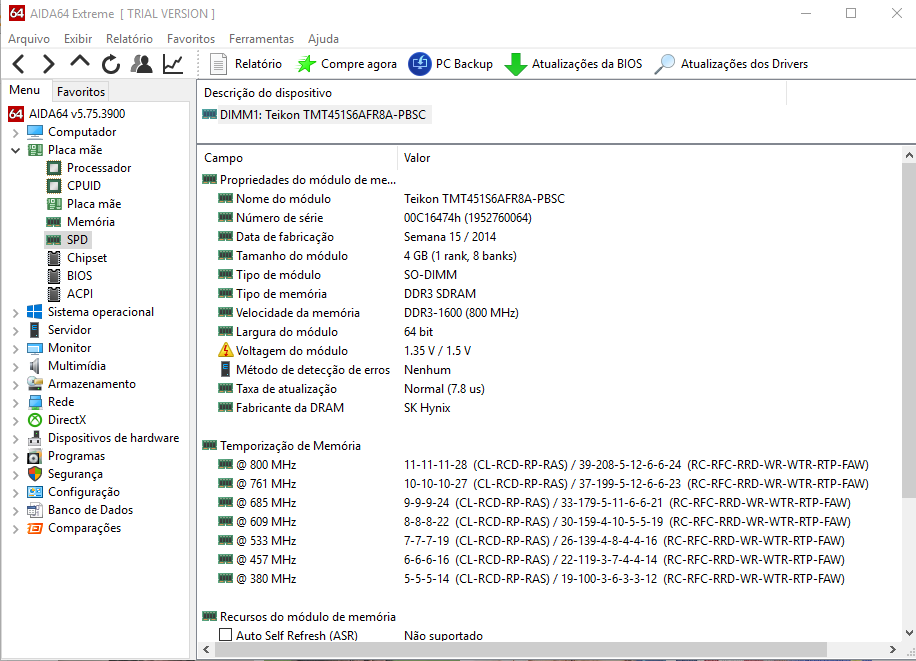Open the Favoritos menu in menu bar
Viewport: 916px width, 661px height.
coord(191,39)
